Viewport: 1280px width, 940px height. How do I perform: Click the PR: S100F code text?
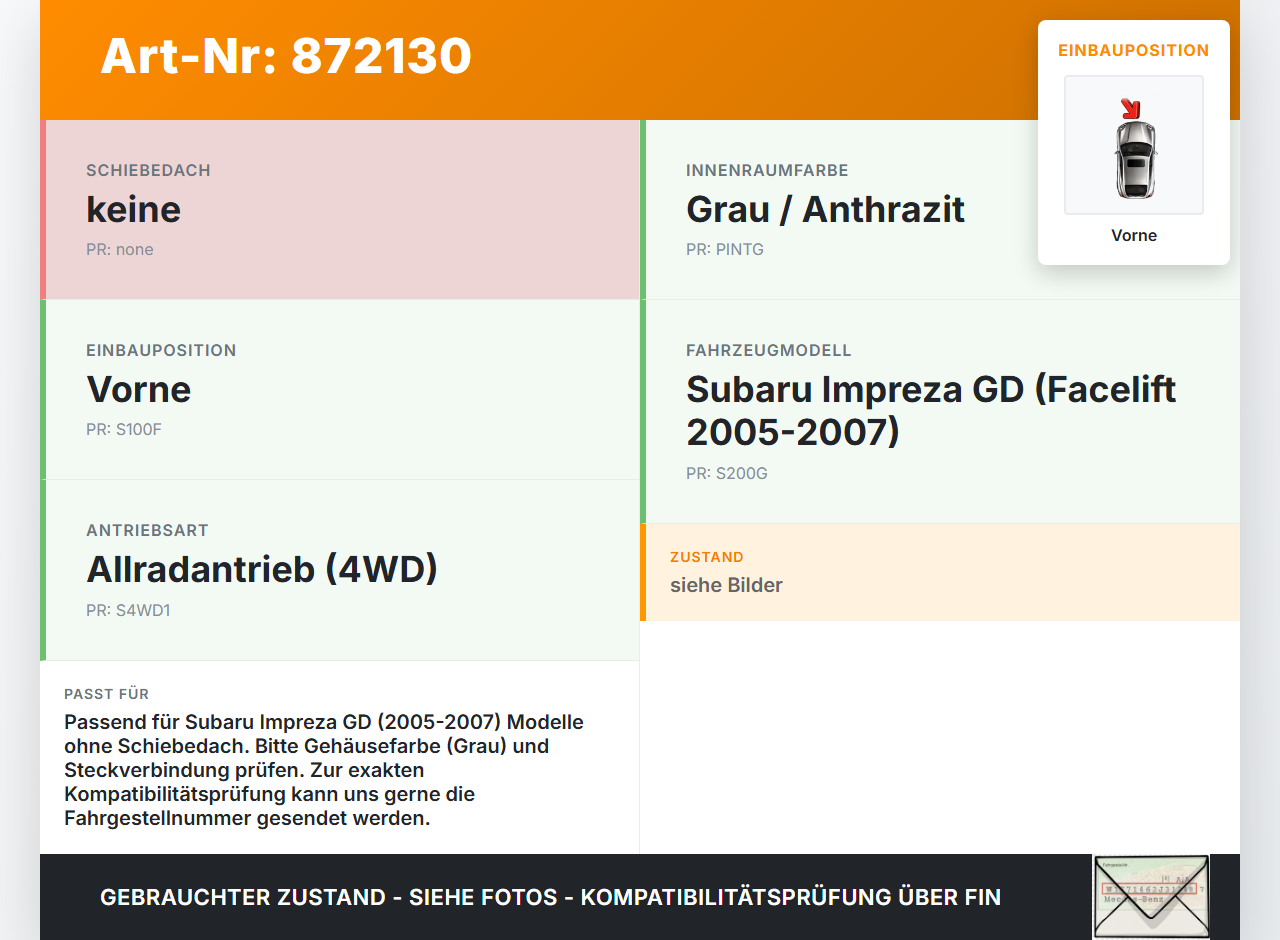coord(124,430)
